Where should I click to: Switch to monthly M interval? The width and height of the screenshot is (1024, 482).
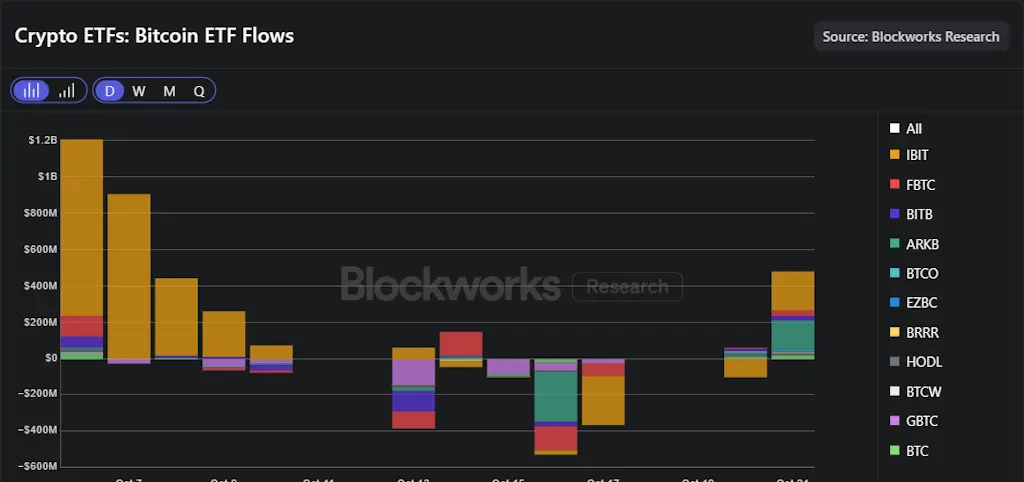pos(169,91)
